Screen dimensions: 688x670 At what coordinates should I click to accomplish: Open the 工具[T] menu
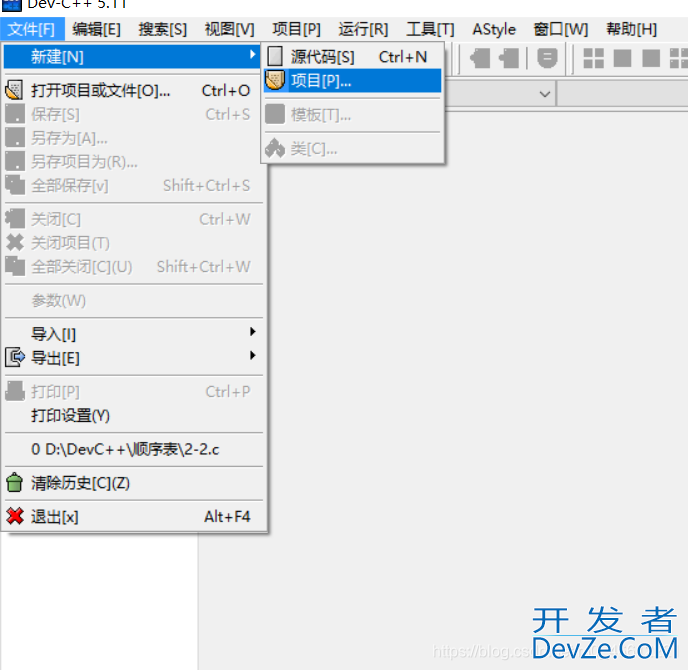coord(430,29)
